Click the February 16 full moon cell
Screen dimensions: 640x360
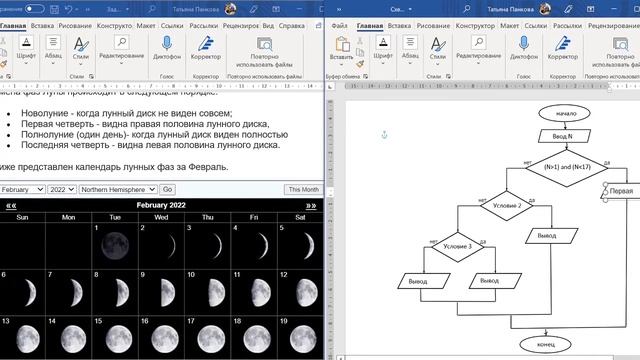[161, 338]
